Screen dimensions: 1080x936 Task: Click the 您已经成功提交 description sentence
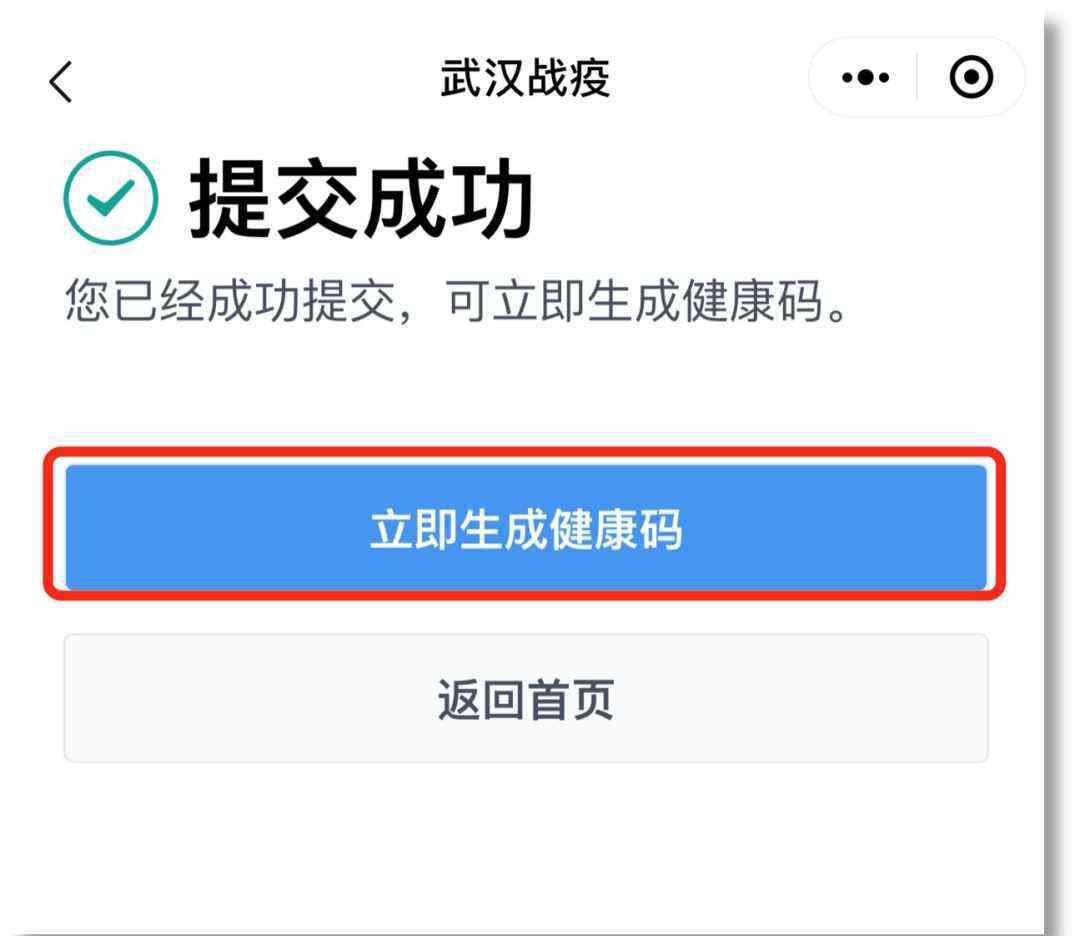click(x=457, y=302)
